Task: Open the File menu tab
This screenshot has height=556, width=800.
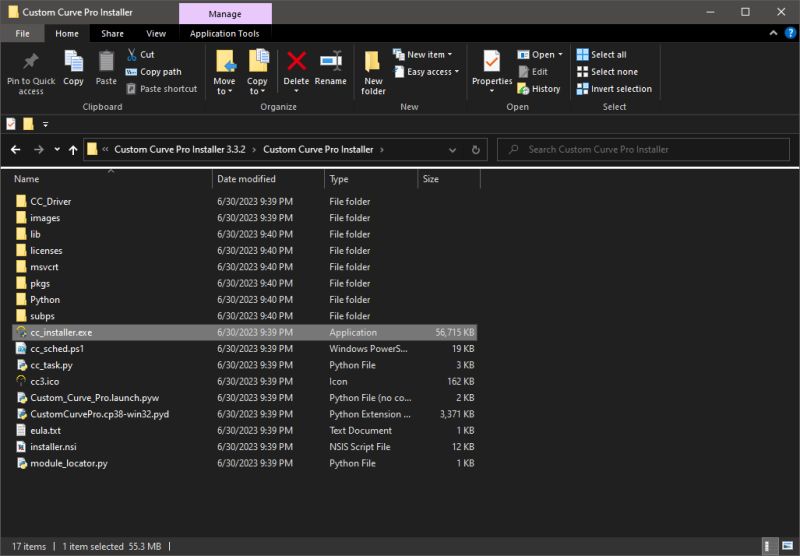Action: [22, 34]
